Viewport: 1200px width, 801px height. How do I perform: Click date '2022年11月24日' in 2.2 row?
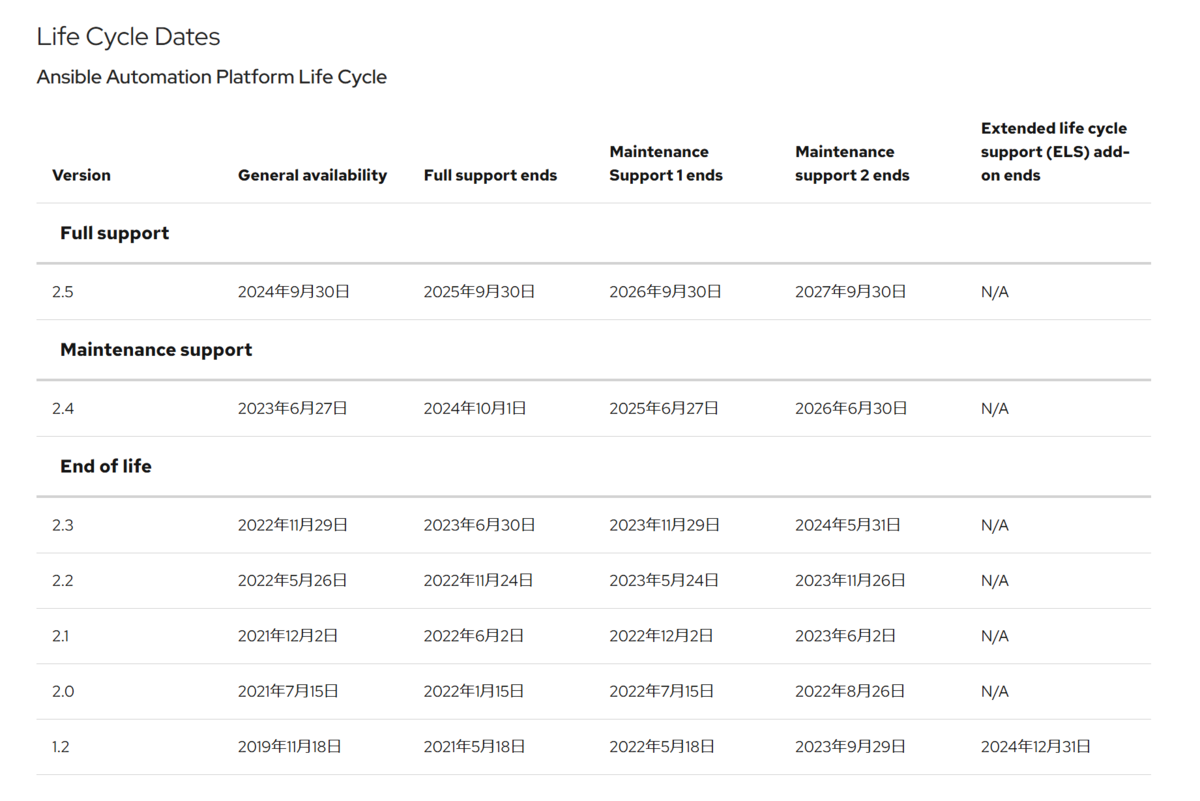click(479, 580)
